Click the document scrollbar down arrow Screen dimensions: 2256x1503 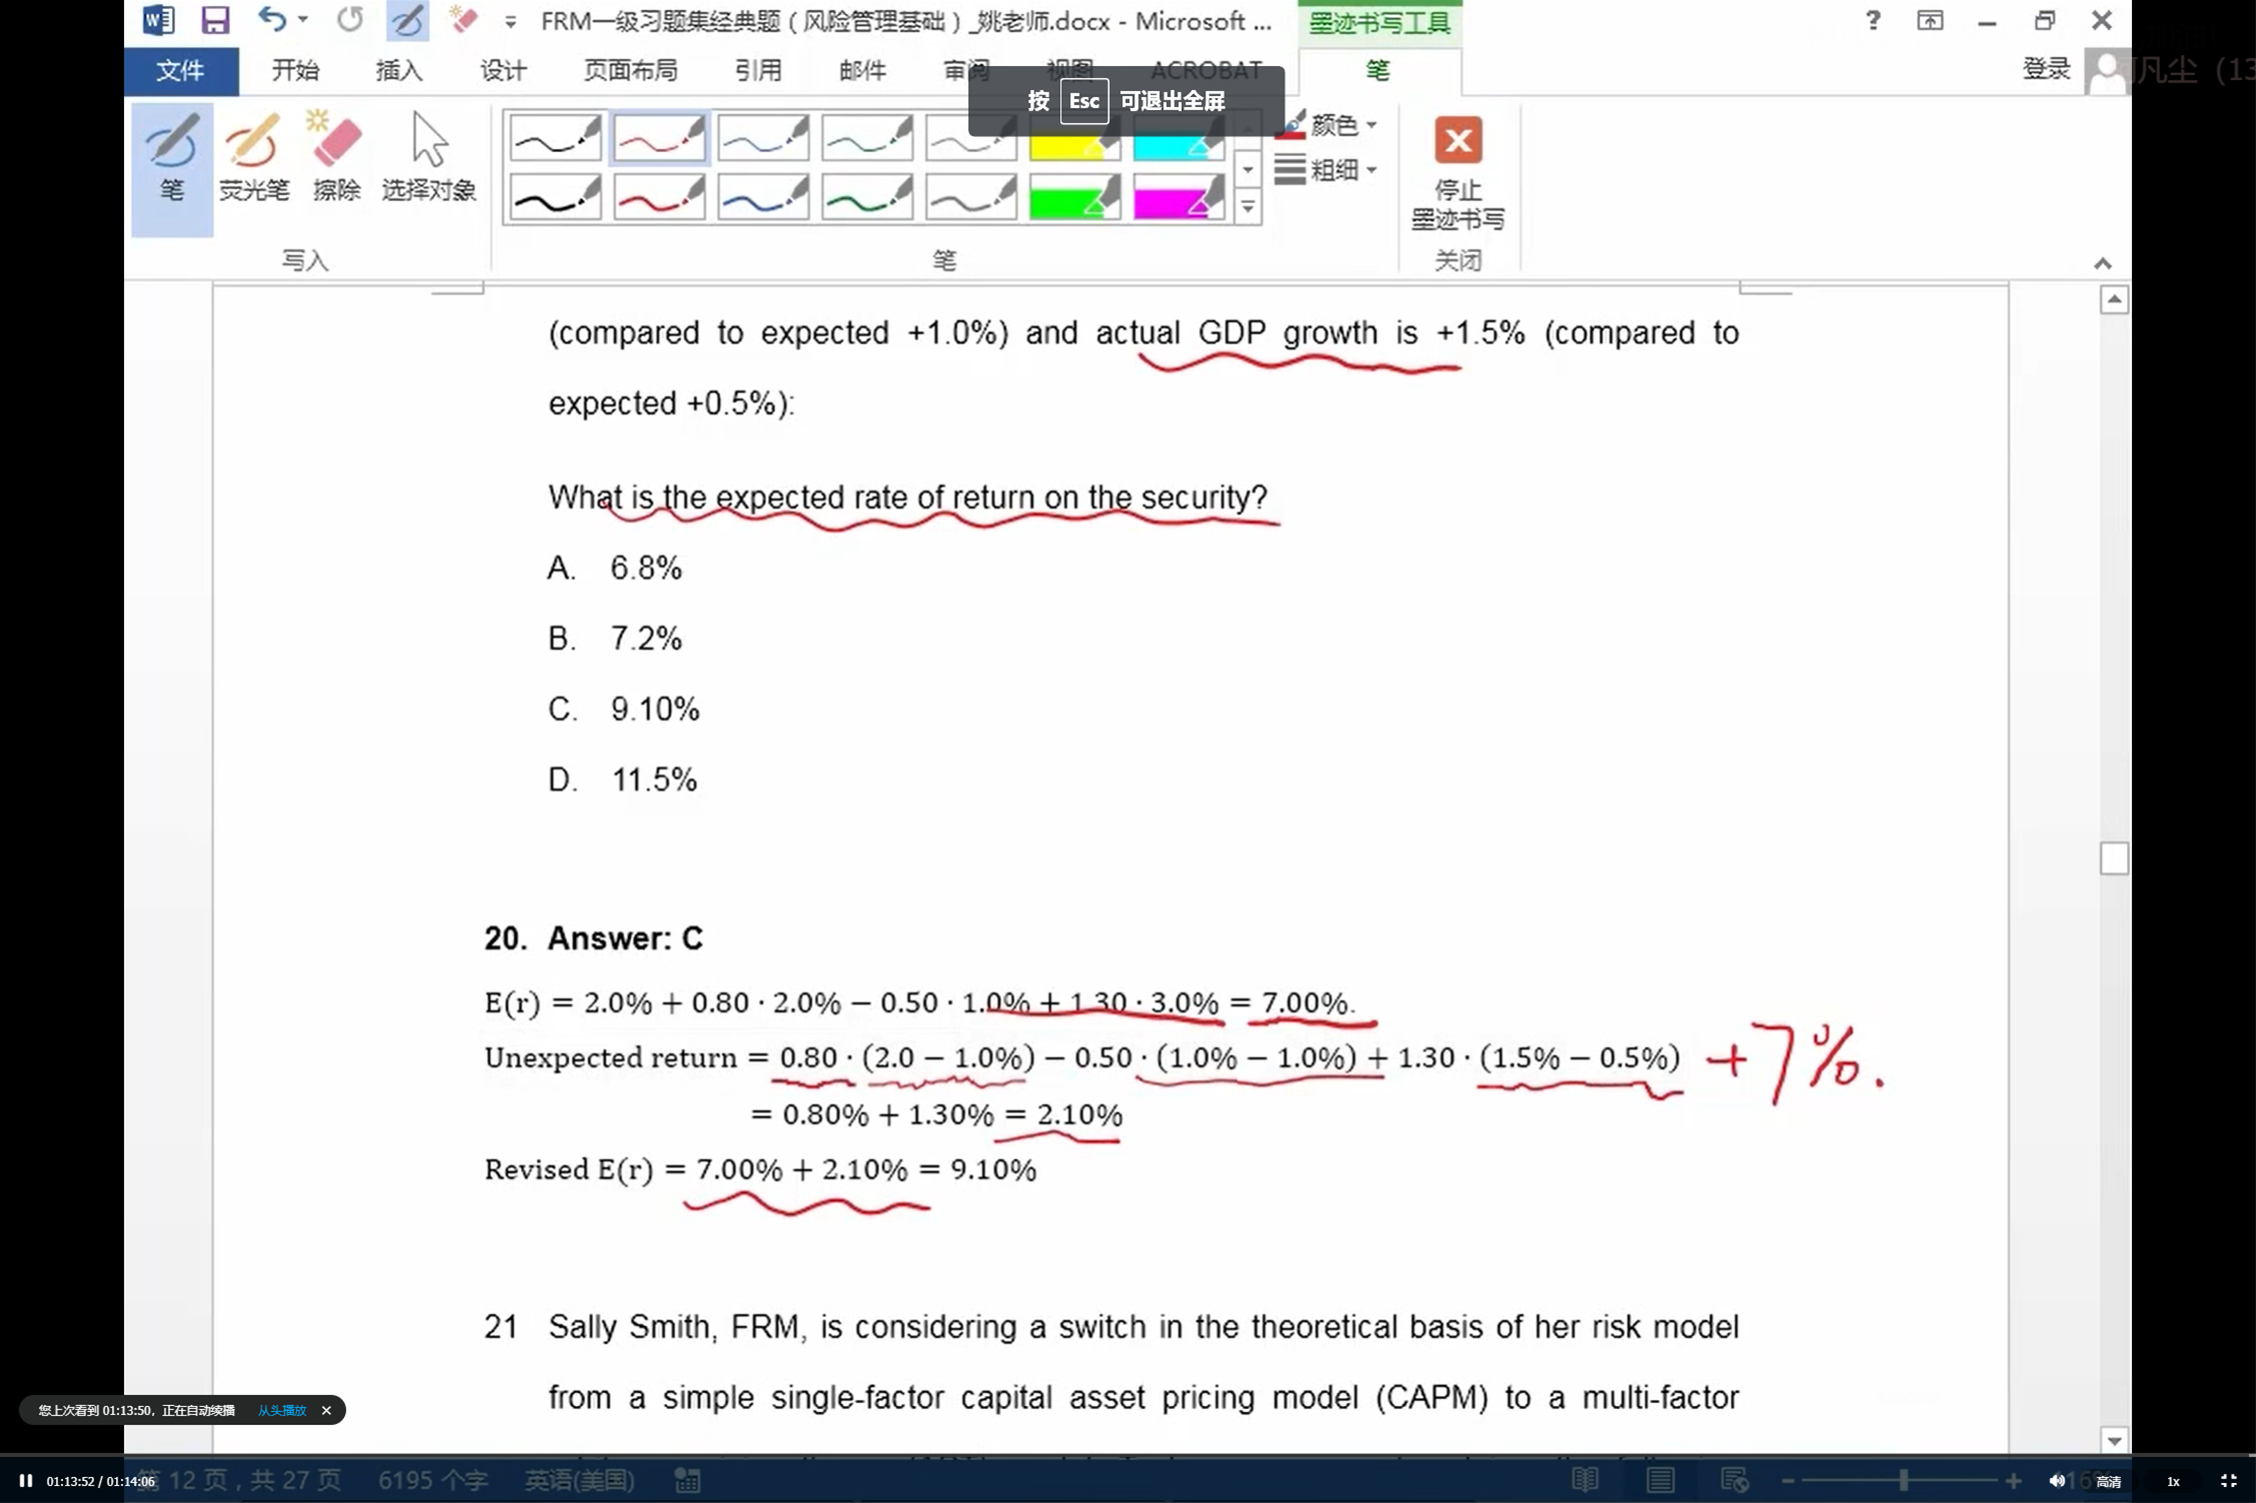(x=2113, y=1440)
